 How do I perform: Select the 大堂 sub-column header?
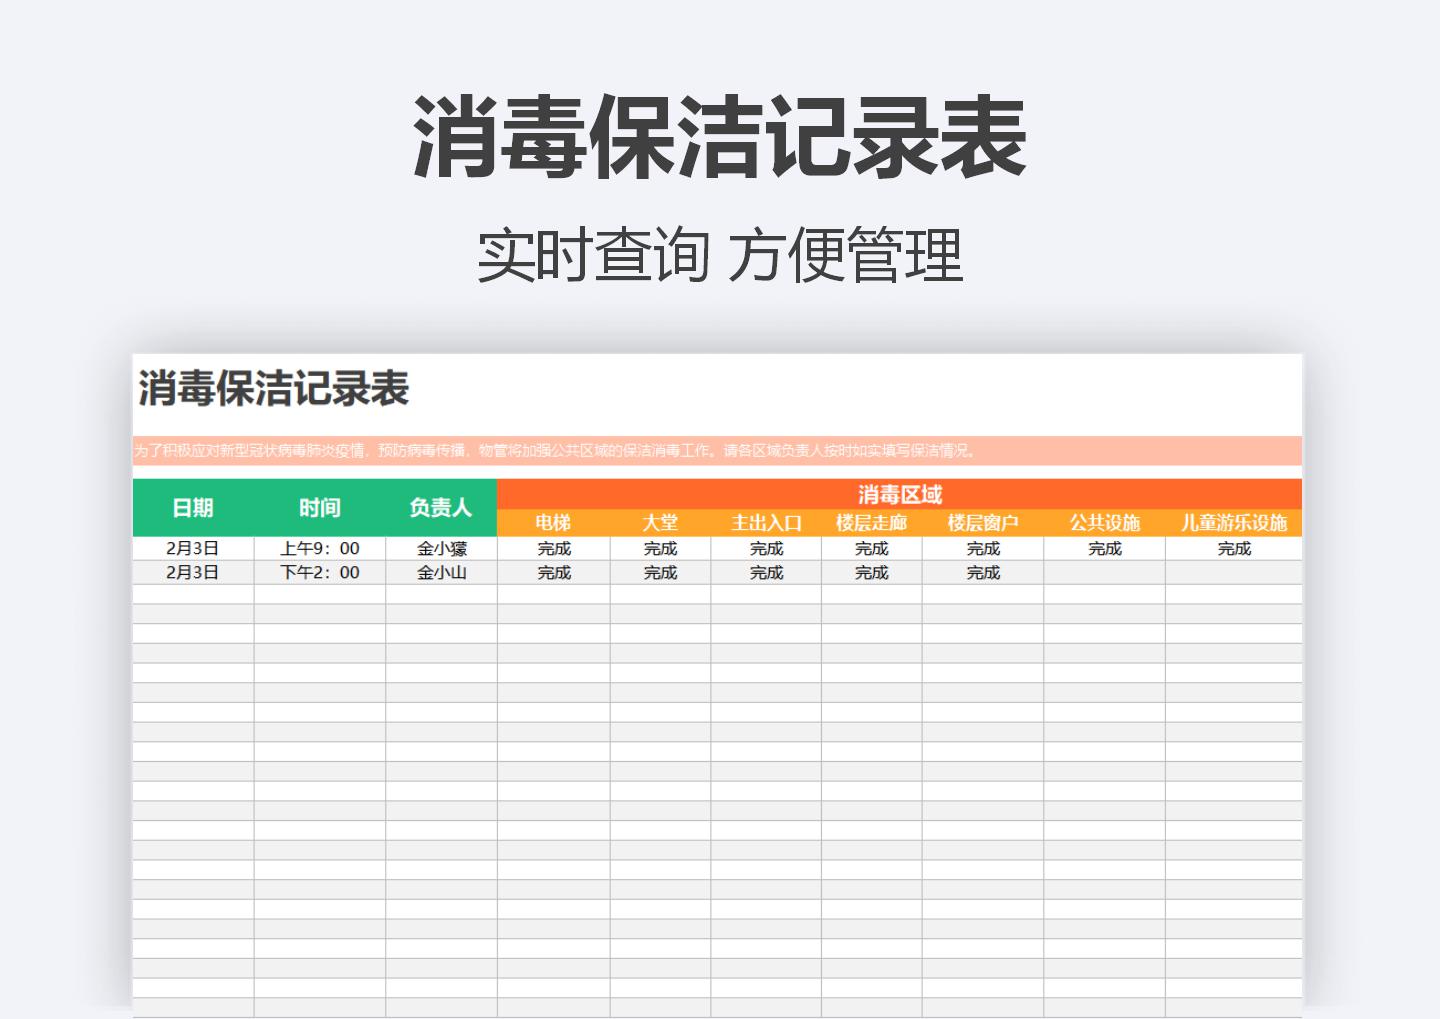click(x=661, y=522)
